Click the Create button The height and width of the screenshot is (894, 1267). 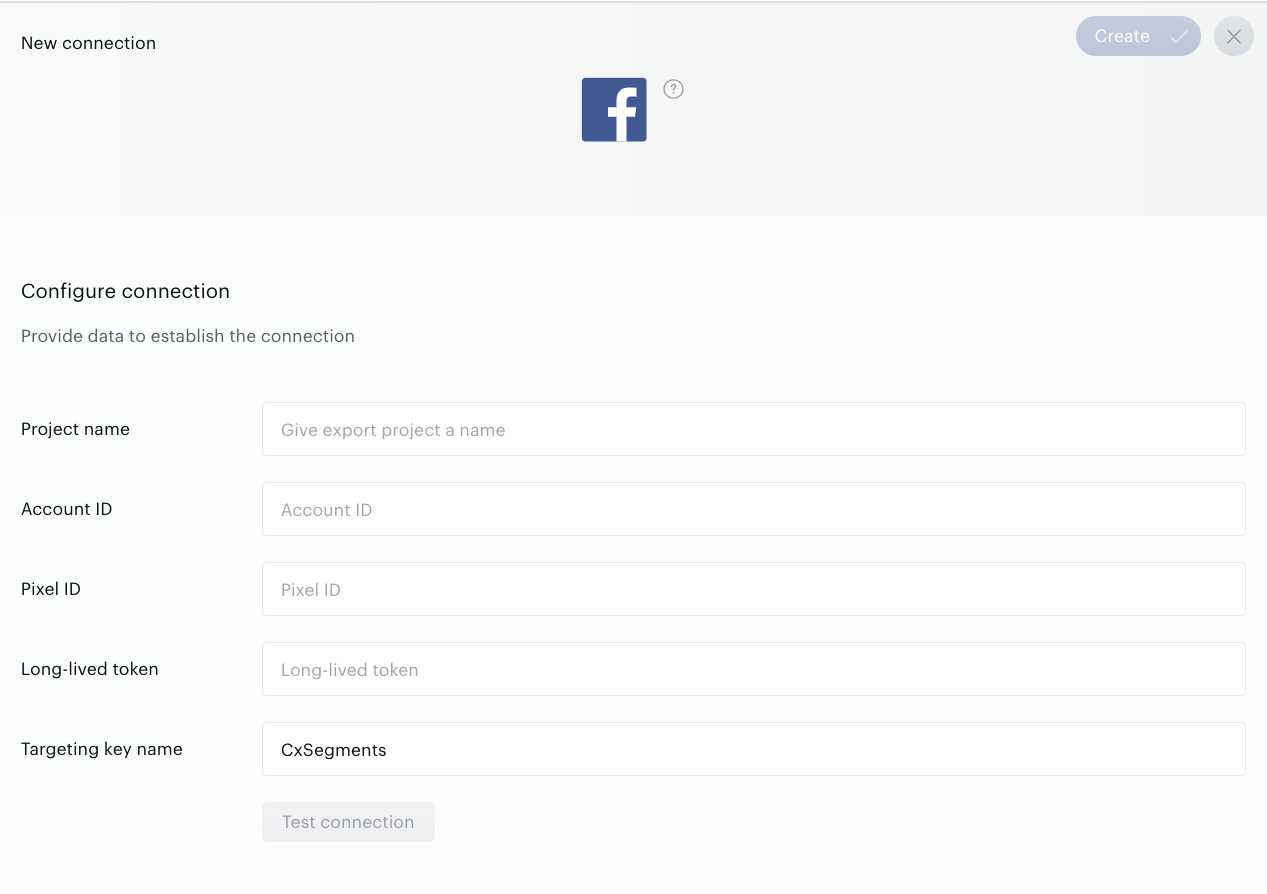[x=1138, y=36]
